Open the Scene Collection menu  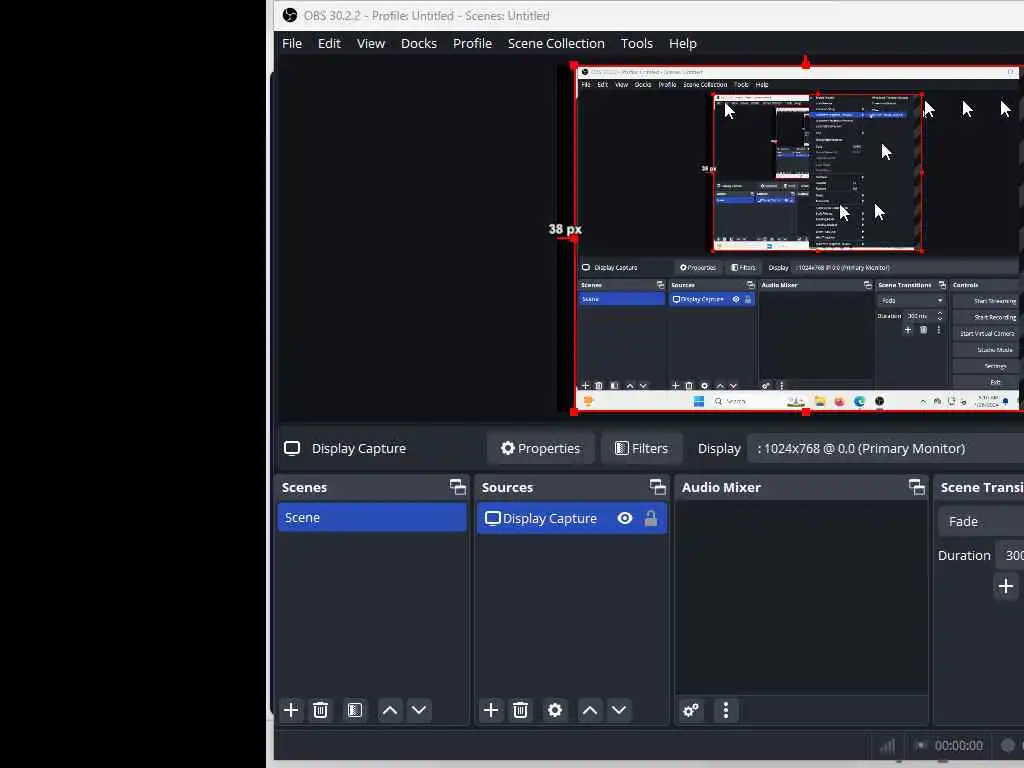[x=556, y=43]
